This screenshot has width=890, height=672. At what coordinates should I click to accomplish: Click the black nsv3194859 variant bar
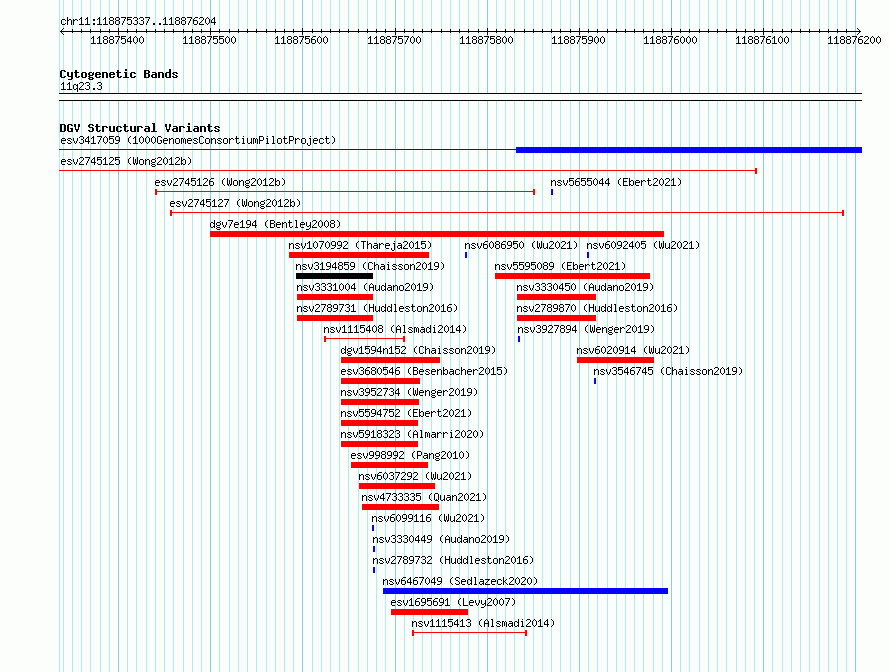[334, 276]
